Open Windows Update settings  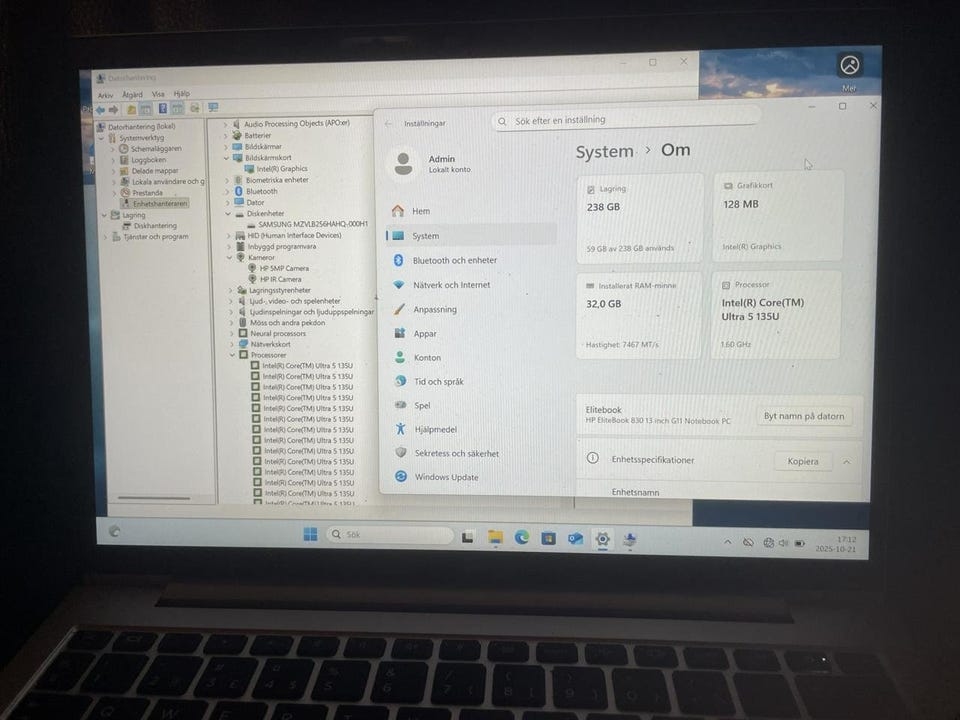click(x=446, y=477)
